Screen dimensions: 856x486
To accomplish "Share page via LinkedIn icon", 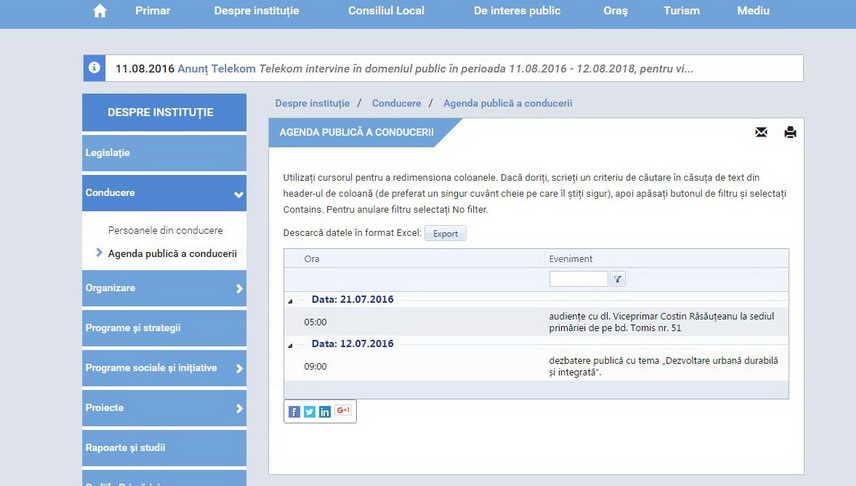I will pyautogui.click(x=324, y=411).
